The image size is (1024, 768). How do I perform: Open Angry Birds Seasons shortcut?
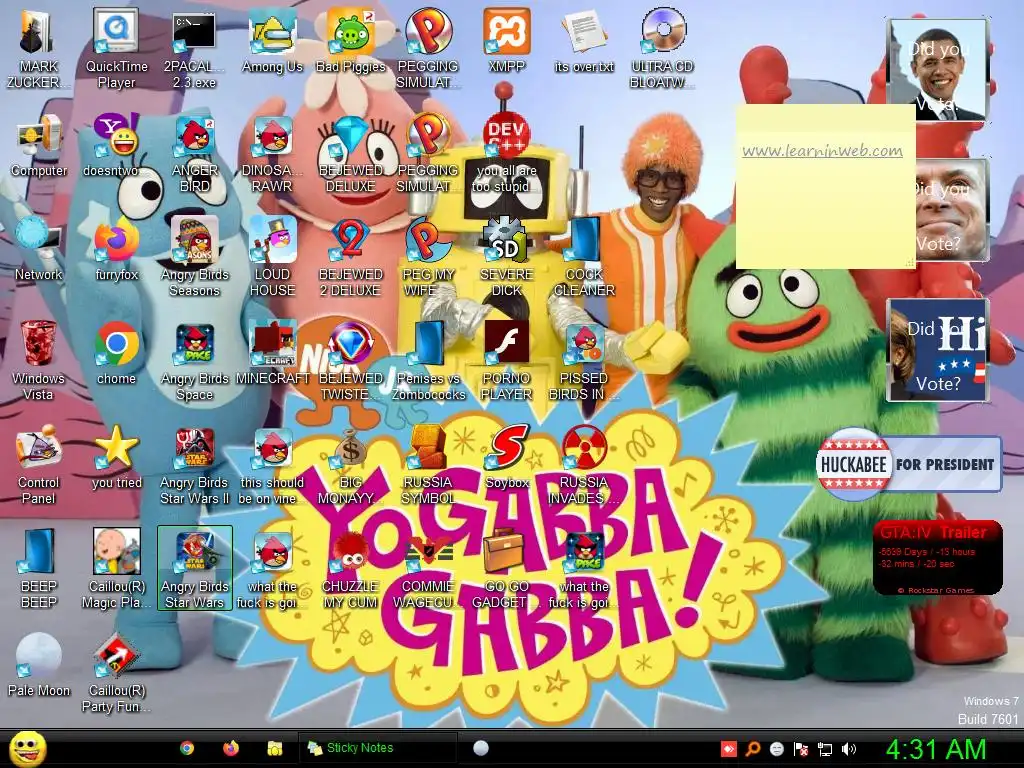click(x=195, y=257)
